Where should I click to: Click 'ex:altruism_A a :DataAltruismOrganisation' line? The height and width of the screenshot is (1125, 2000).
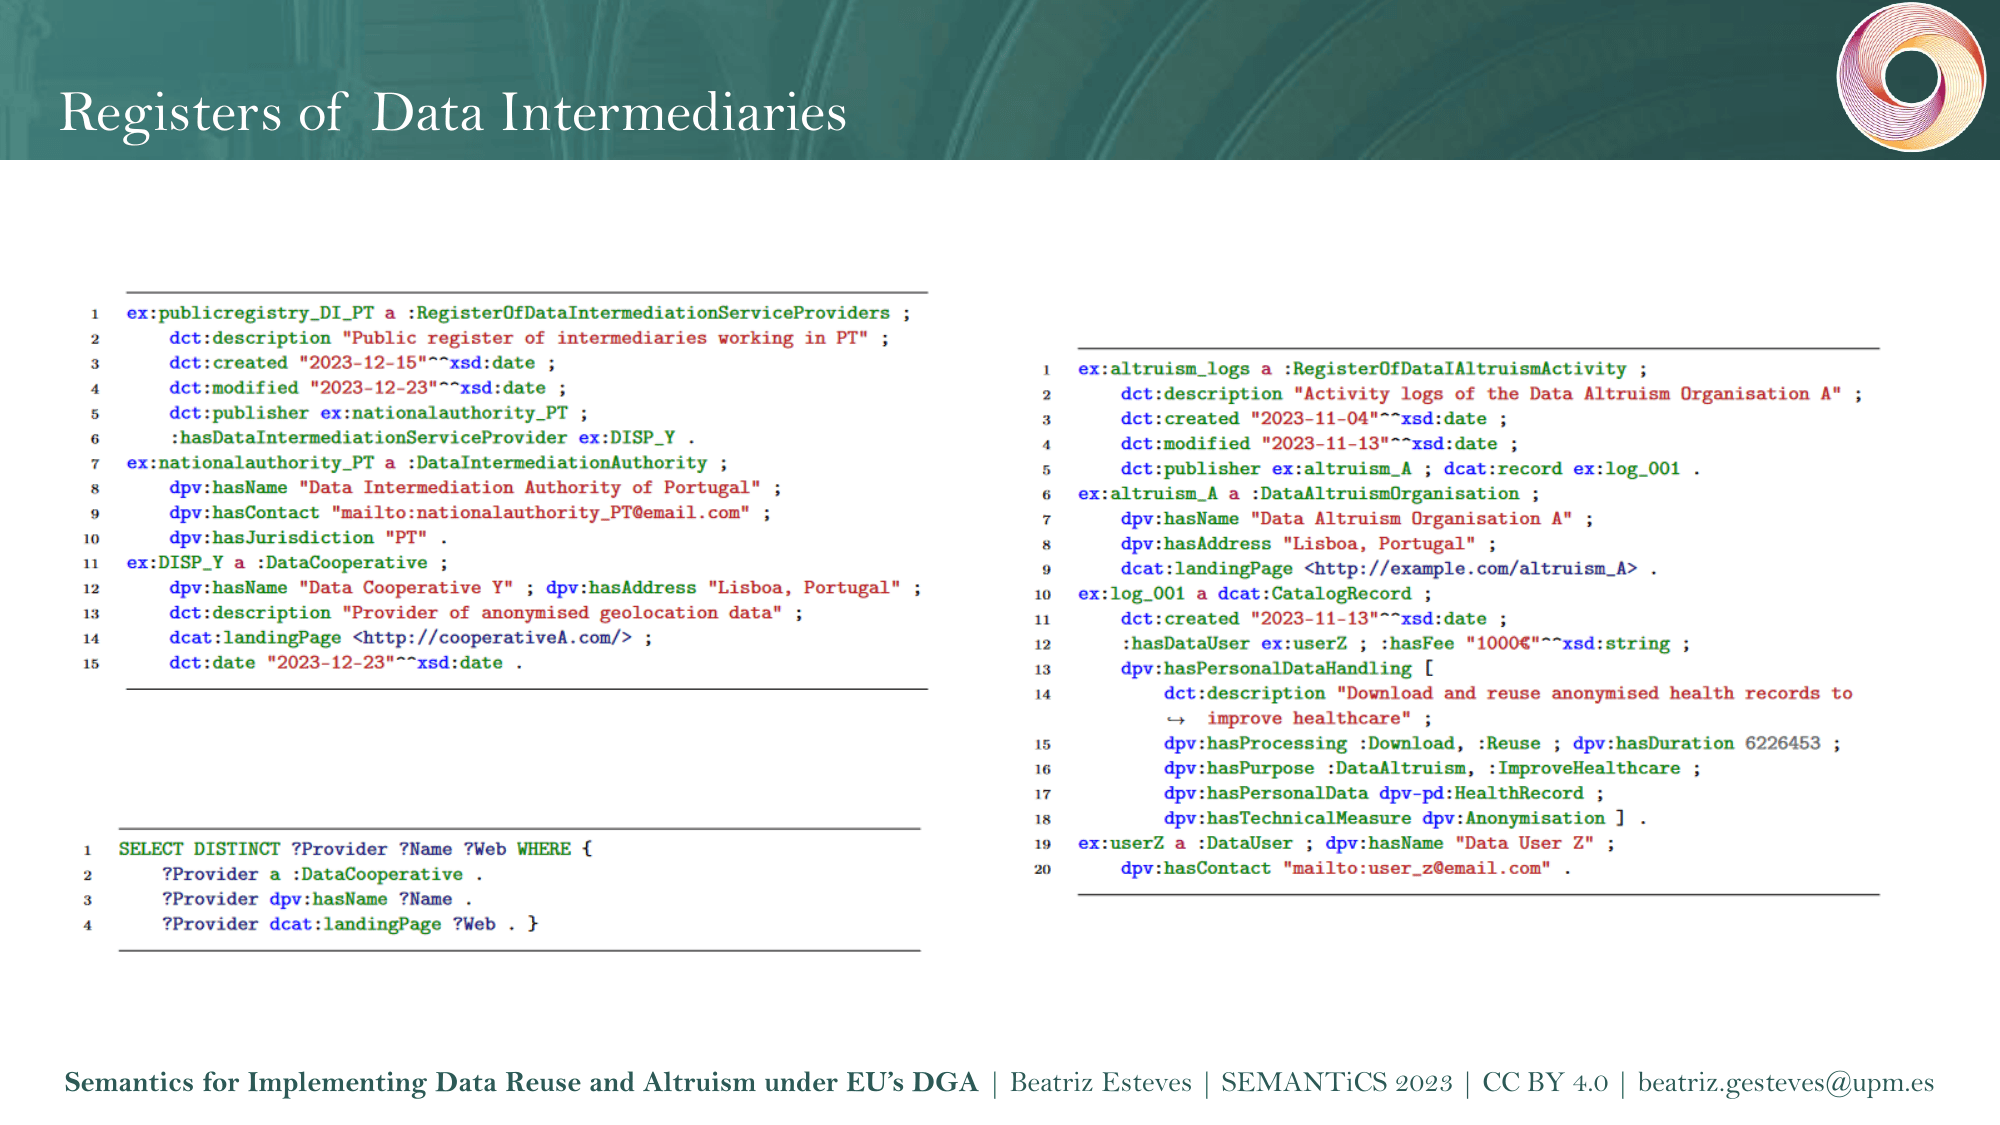(1309, 494)
